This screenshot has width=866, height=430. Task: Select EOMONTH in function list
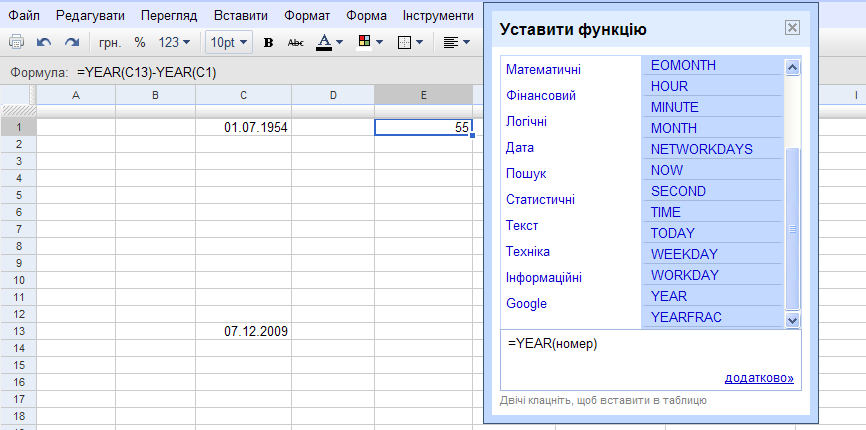pyautogui.click(x=712, y=65)
